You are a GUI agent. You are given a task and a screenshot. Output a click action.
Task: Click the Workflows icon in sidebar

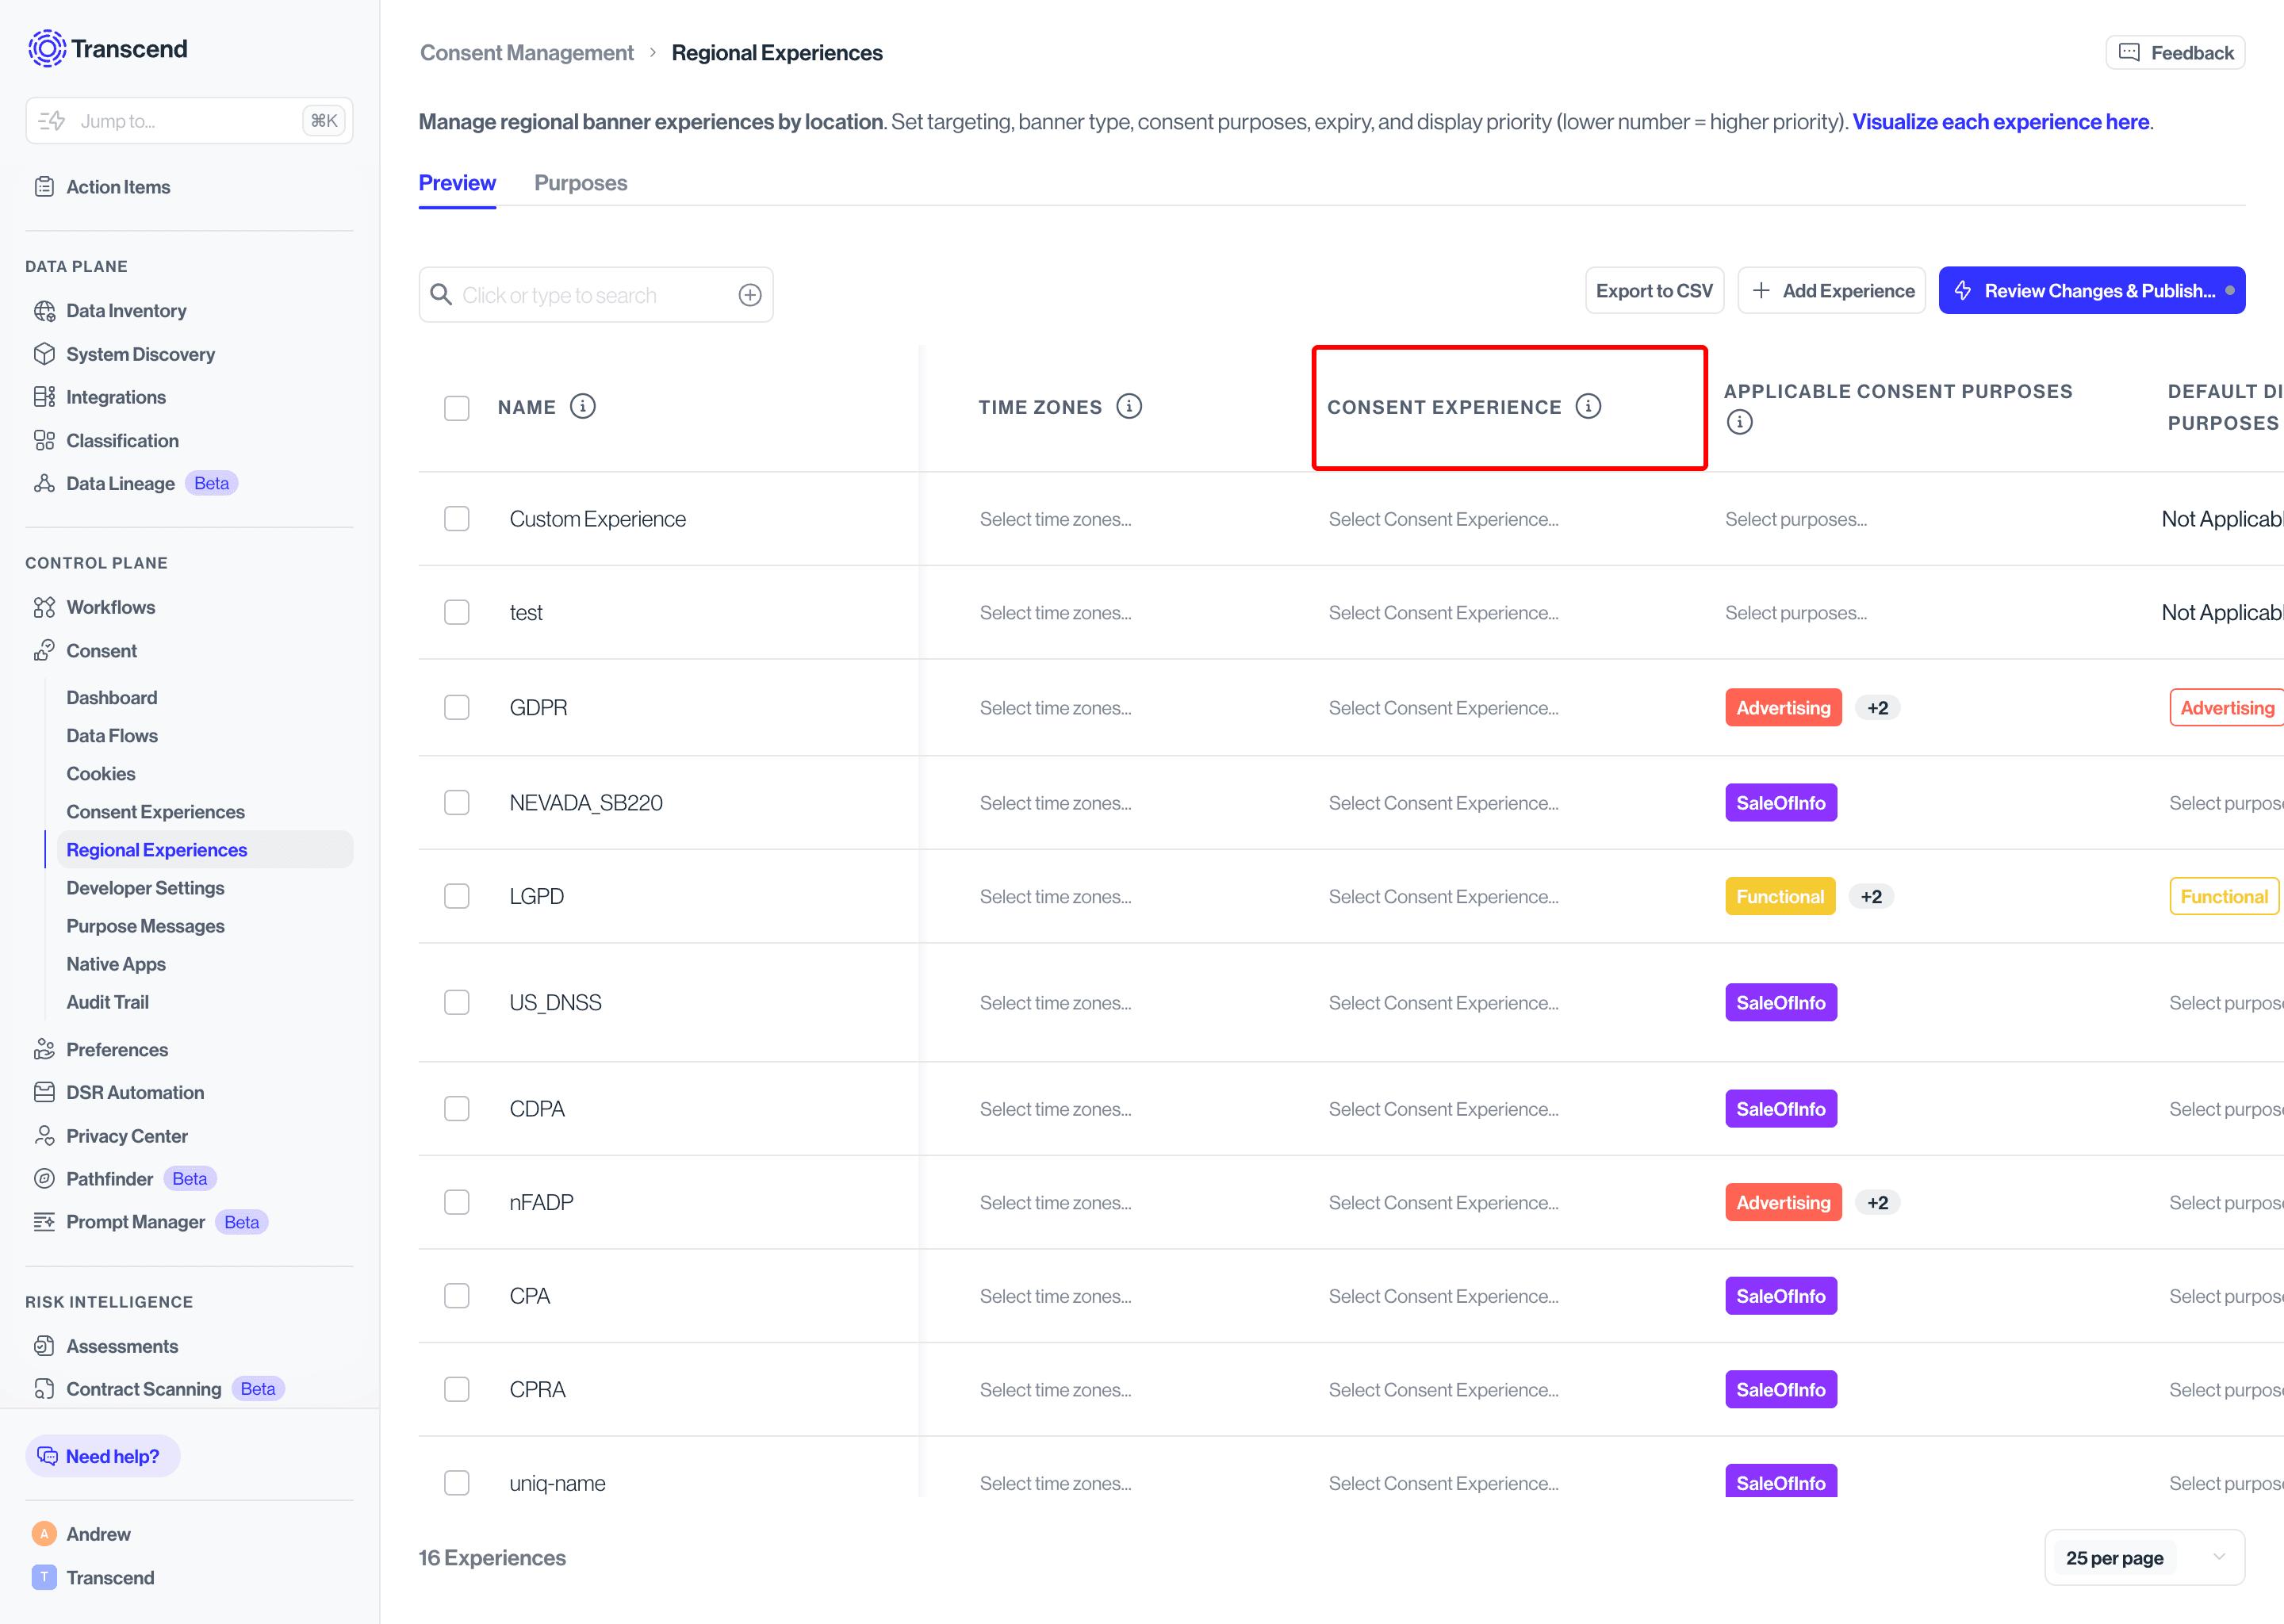pos(44,607)
